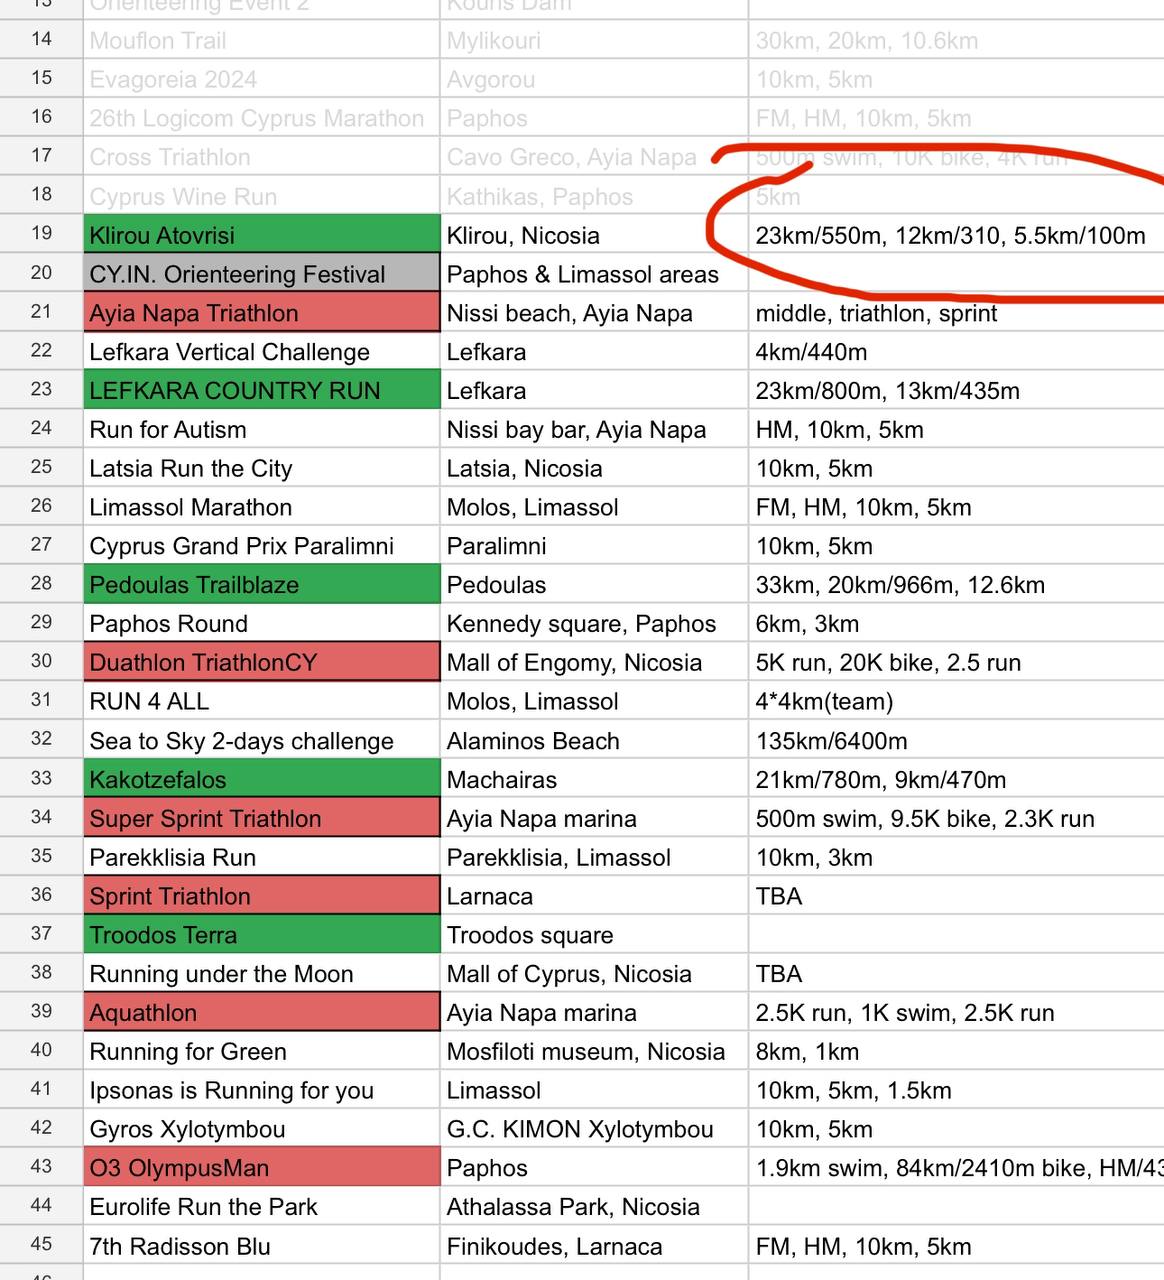1164x1280 pixels.
Task: Select the Running under the Moon cell
Action: tap(261, 974)
